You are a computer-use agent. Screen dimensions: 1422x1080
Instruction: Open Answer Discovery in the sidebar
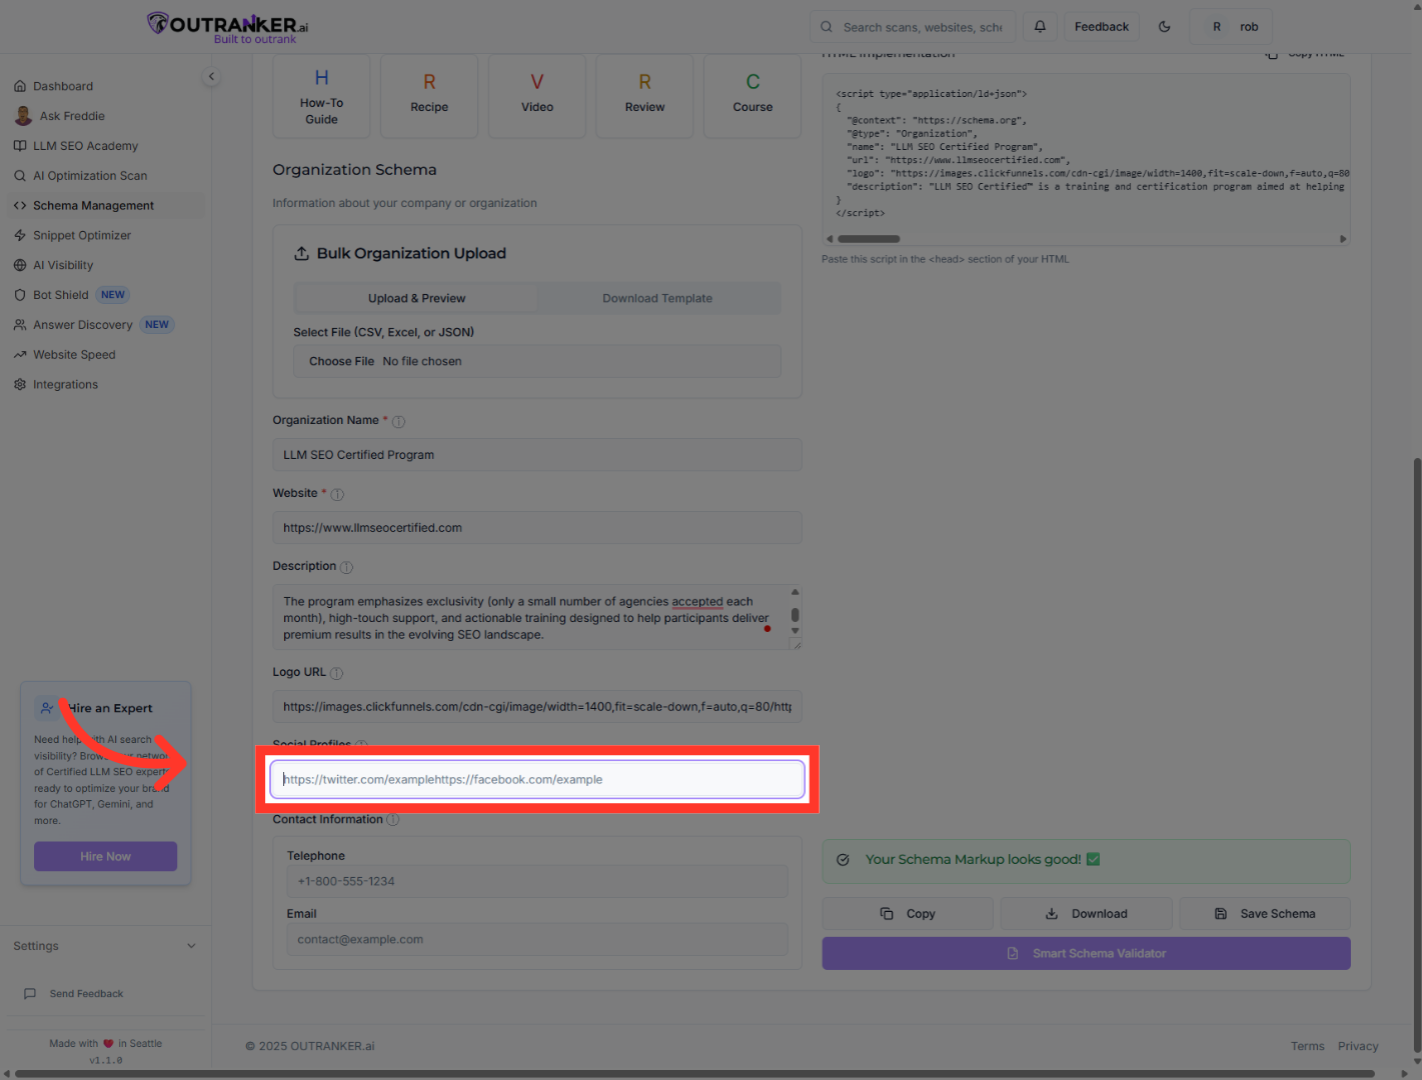[x=105, y=325]
